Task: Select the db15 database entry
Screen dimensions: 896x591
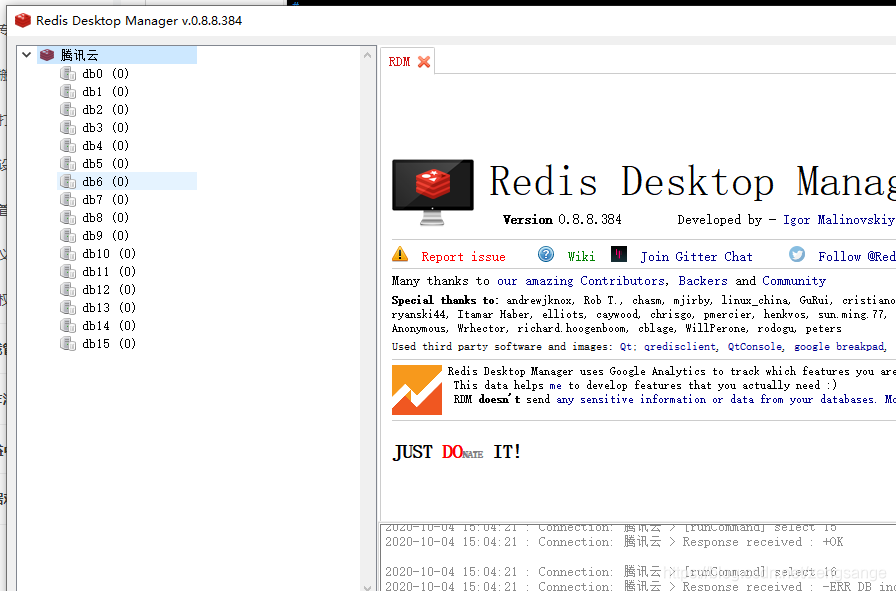Action: coord(95,343)
